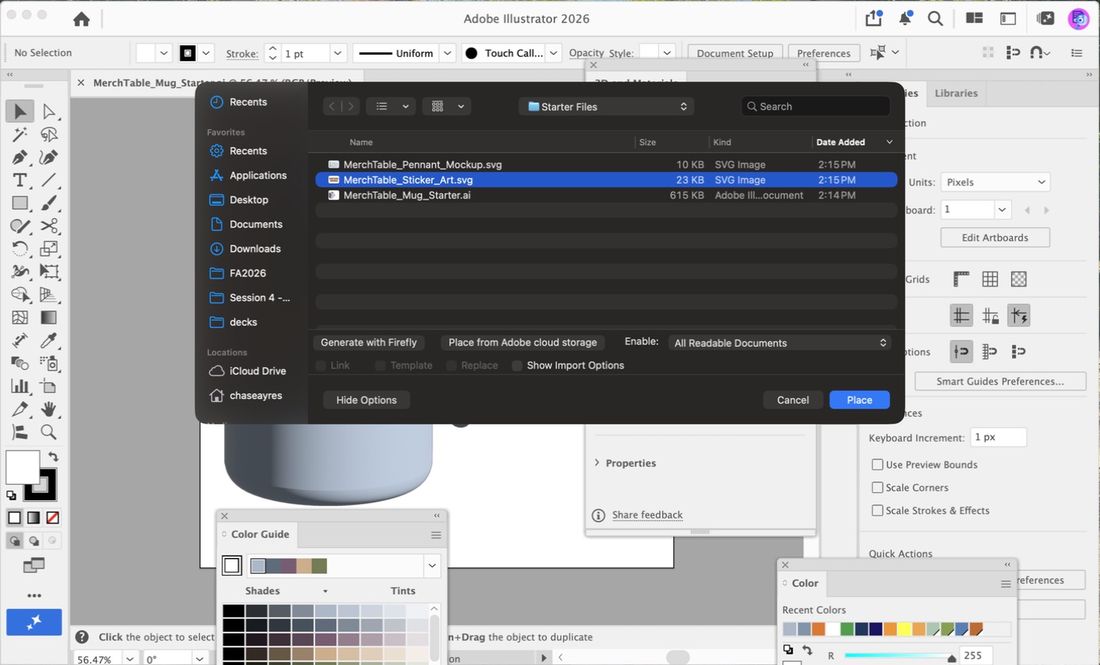The image size is (1100, 665).
Task: Select MerchTable_Pennant_Mockup.svg file
Action: (606, 165)
